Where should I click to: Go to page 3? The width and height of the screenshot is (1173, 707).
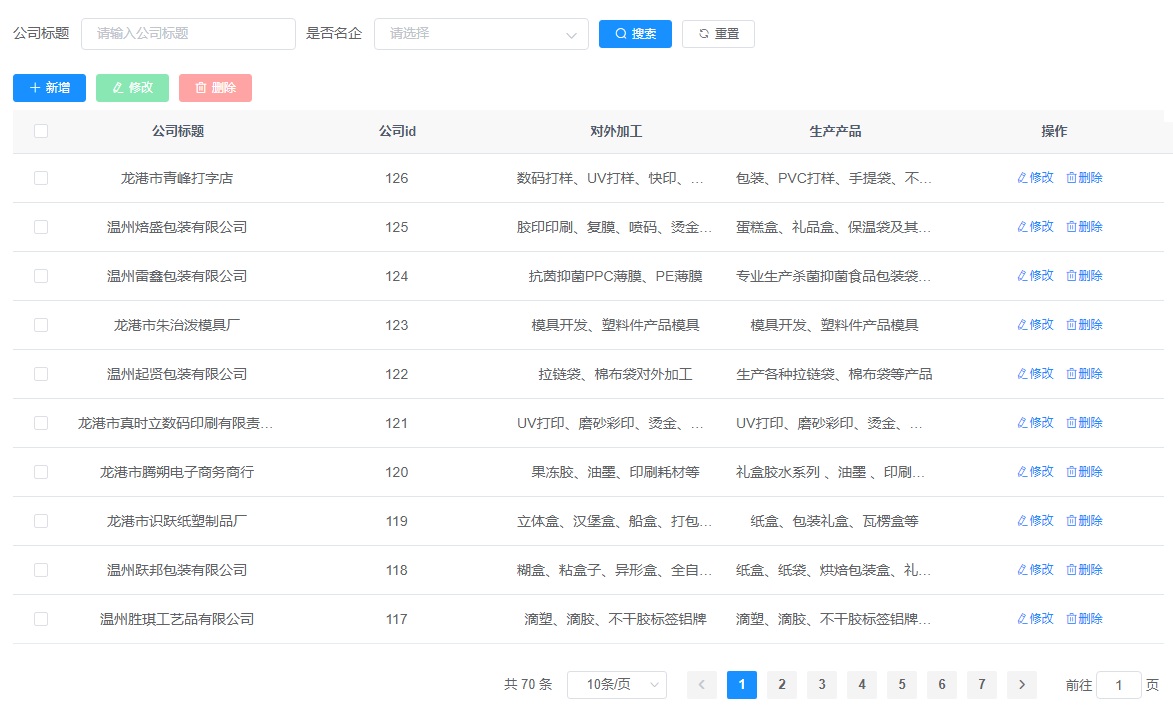tap(821, 685)
